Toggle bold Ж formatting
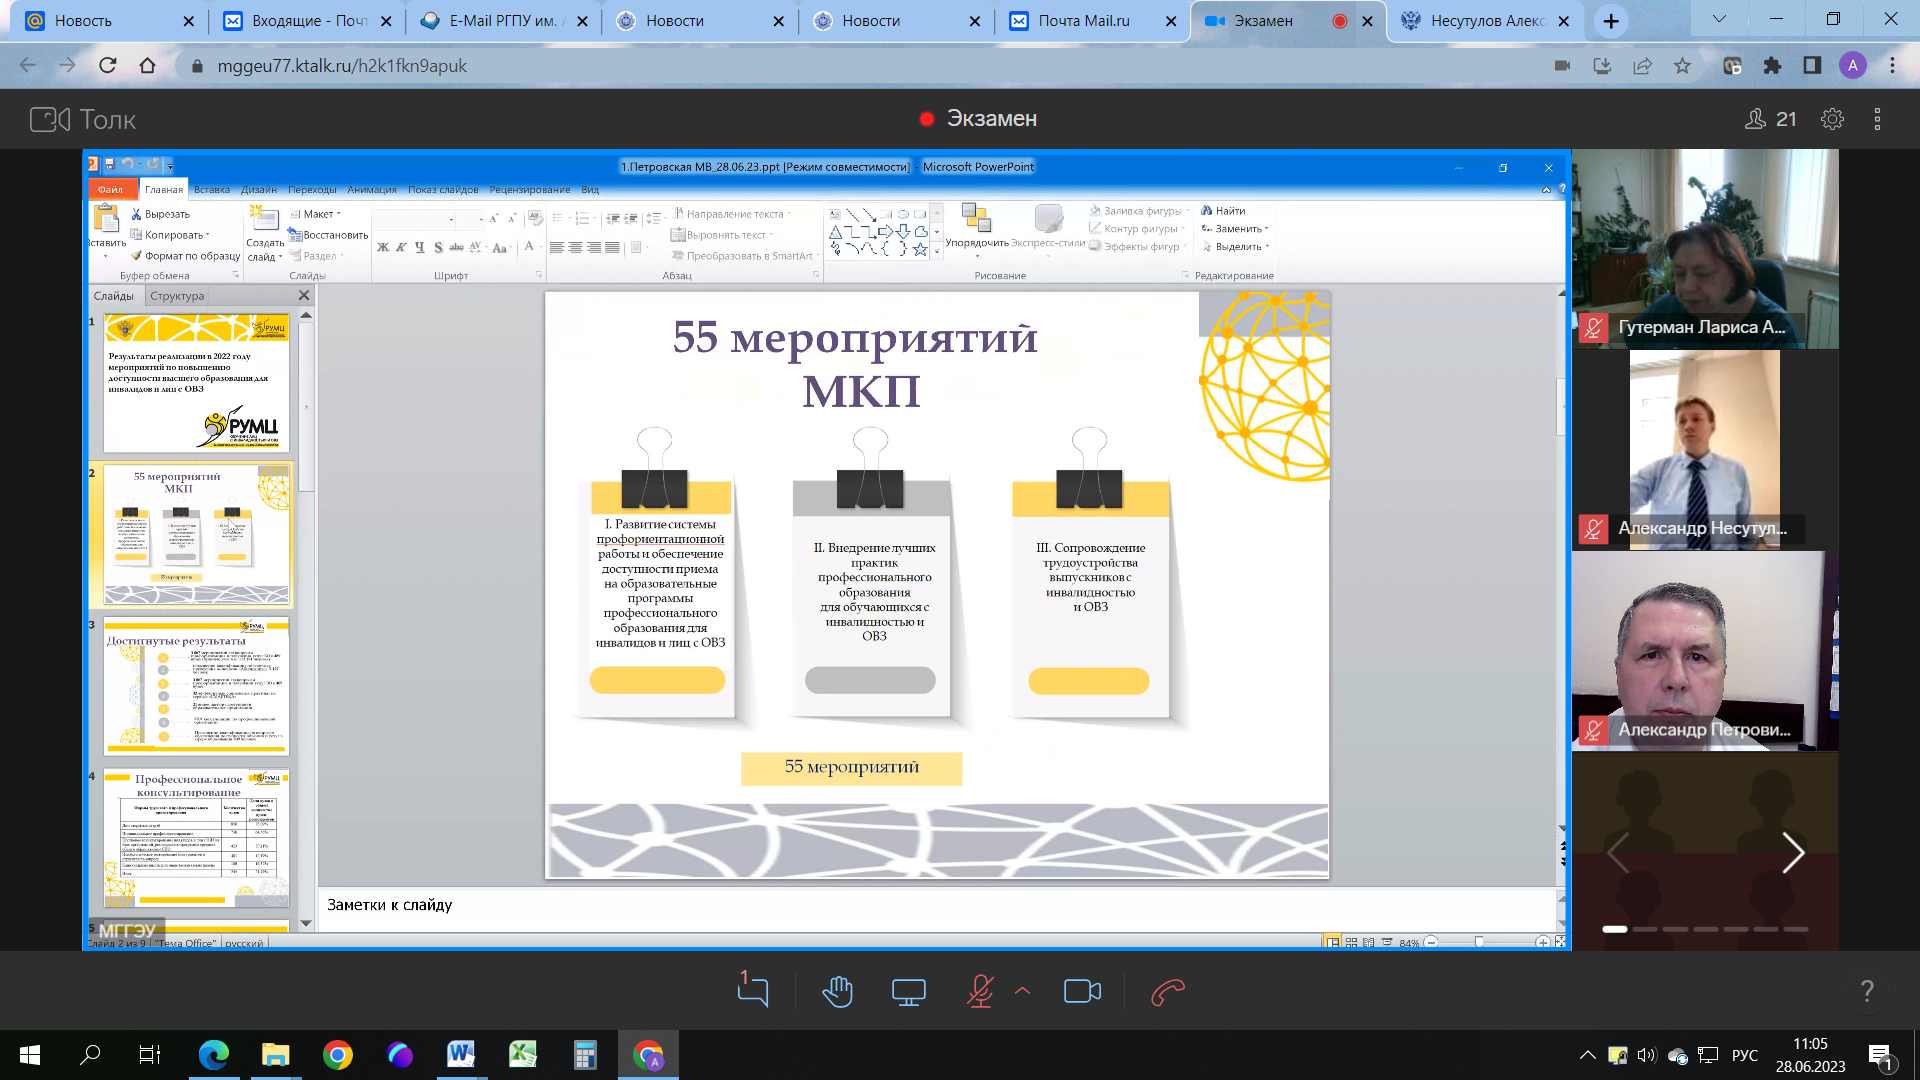The height and width of the screenshot is (1080, 1920). 383,247
